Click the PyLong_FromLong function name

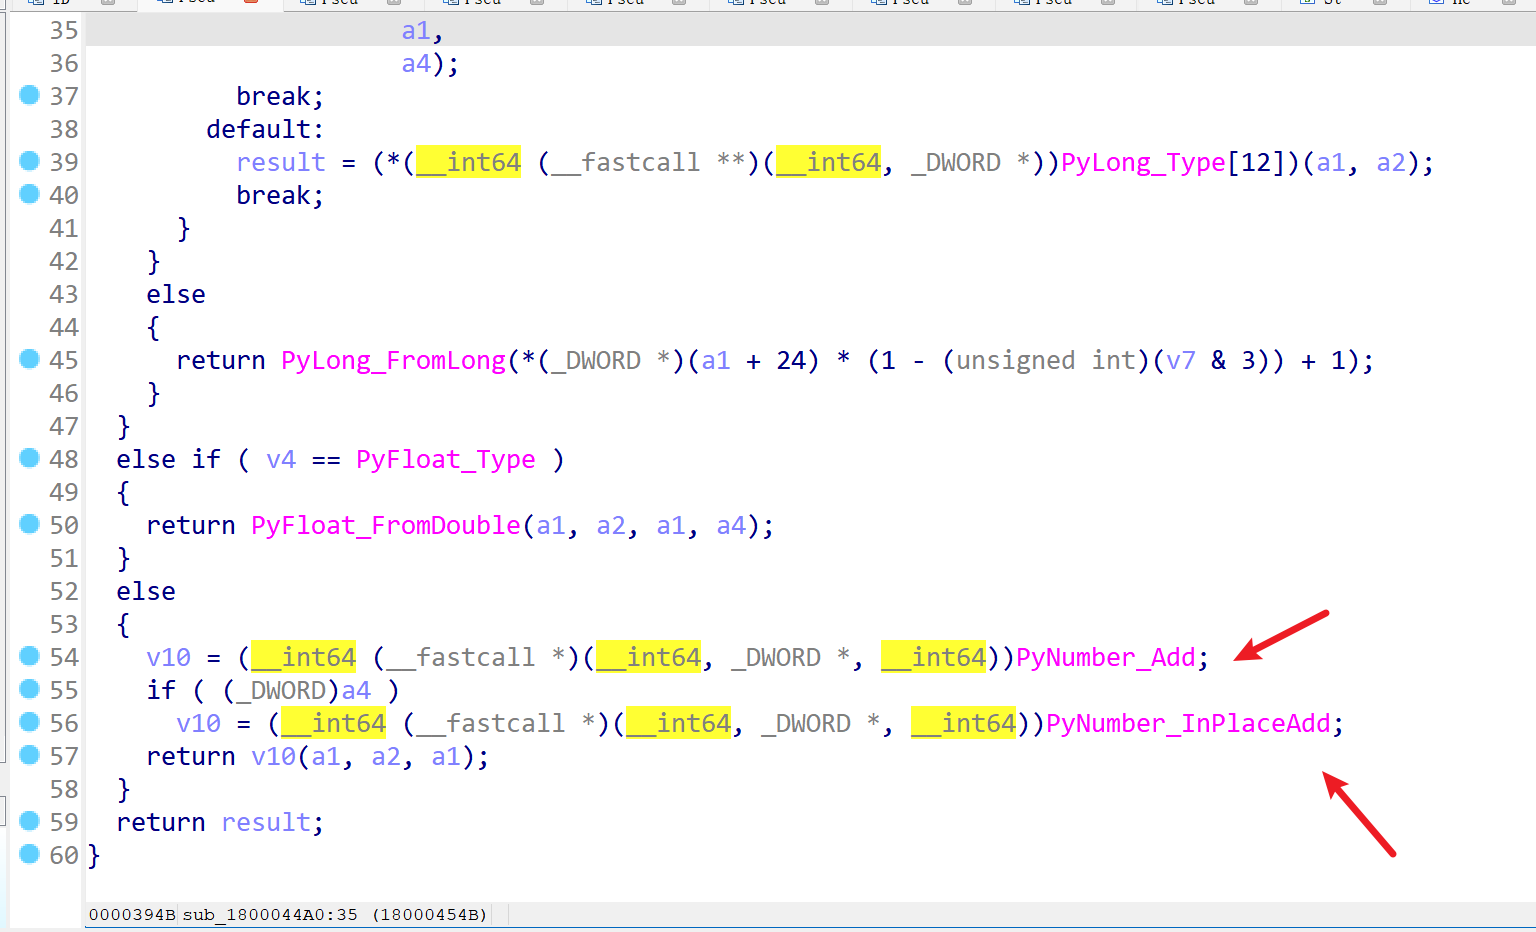coord(393,360)
